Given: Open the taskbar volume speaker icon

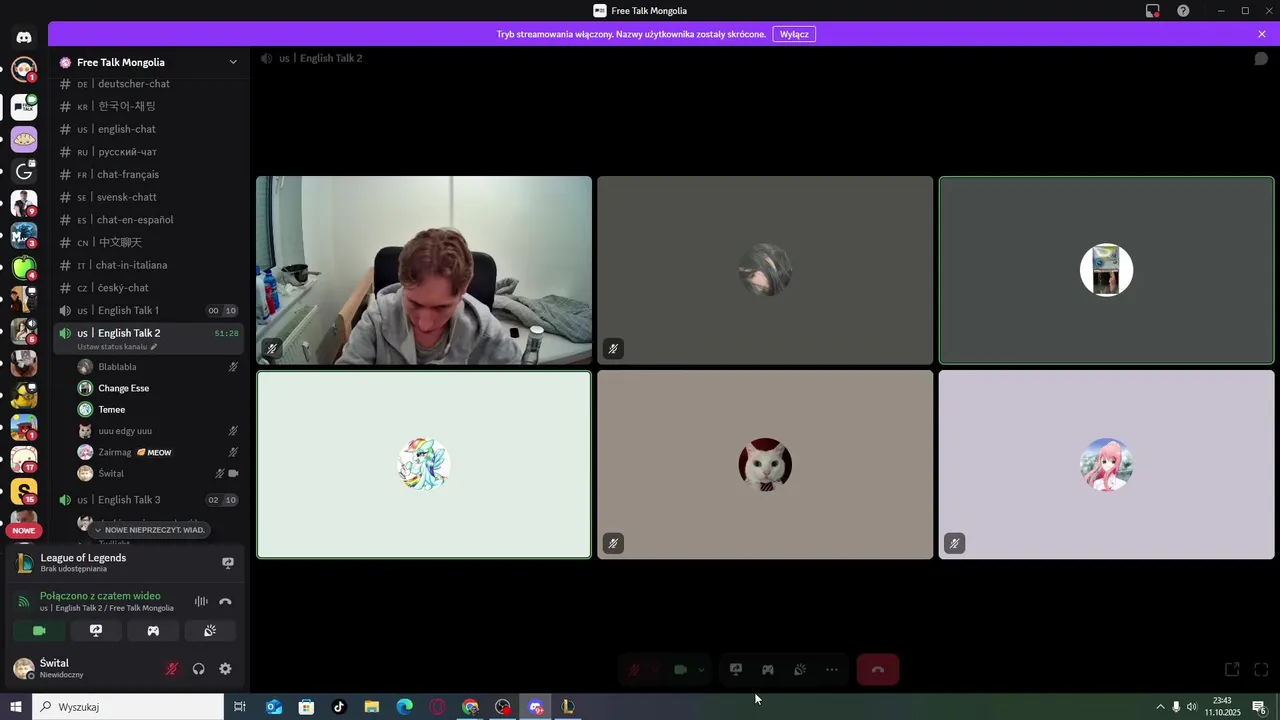Looking at the screenshot, I should coord(1192,707).
